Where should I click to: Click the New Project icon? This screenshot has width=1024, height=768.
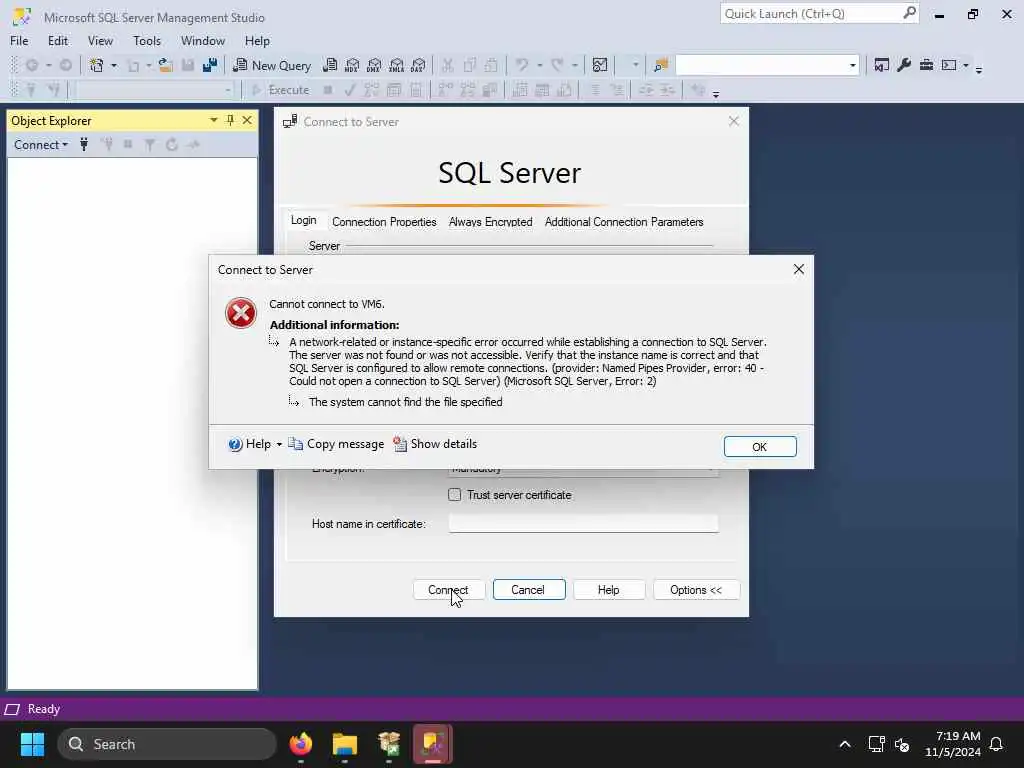click(97, 65)
